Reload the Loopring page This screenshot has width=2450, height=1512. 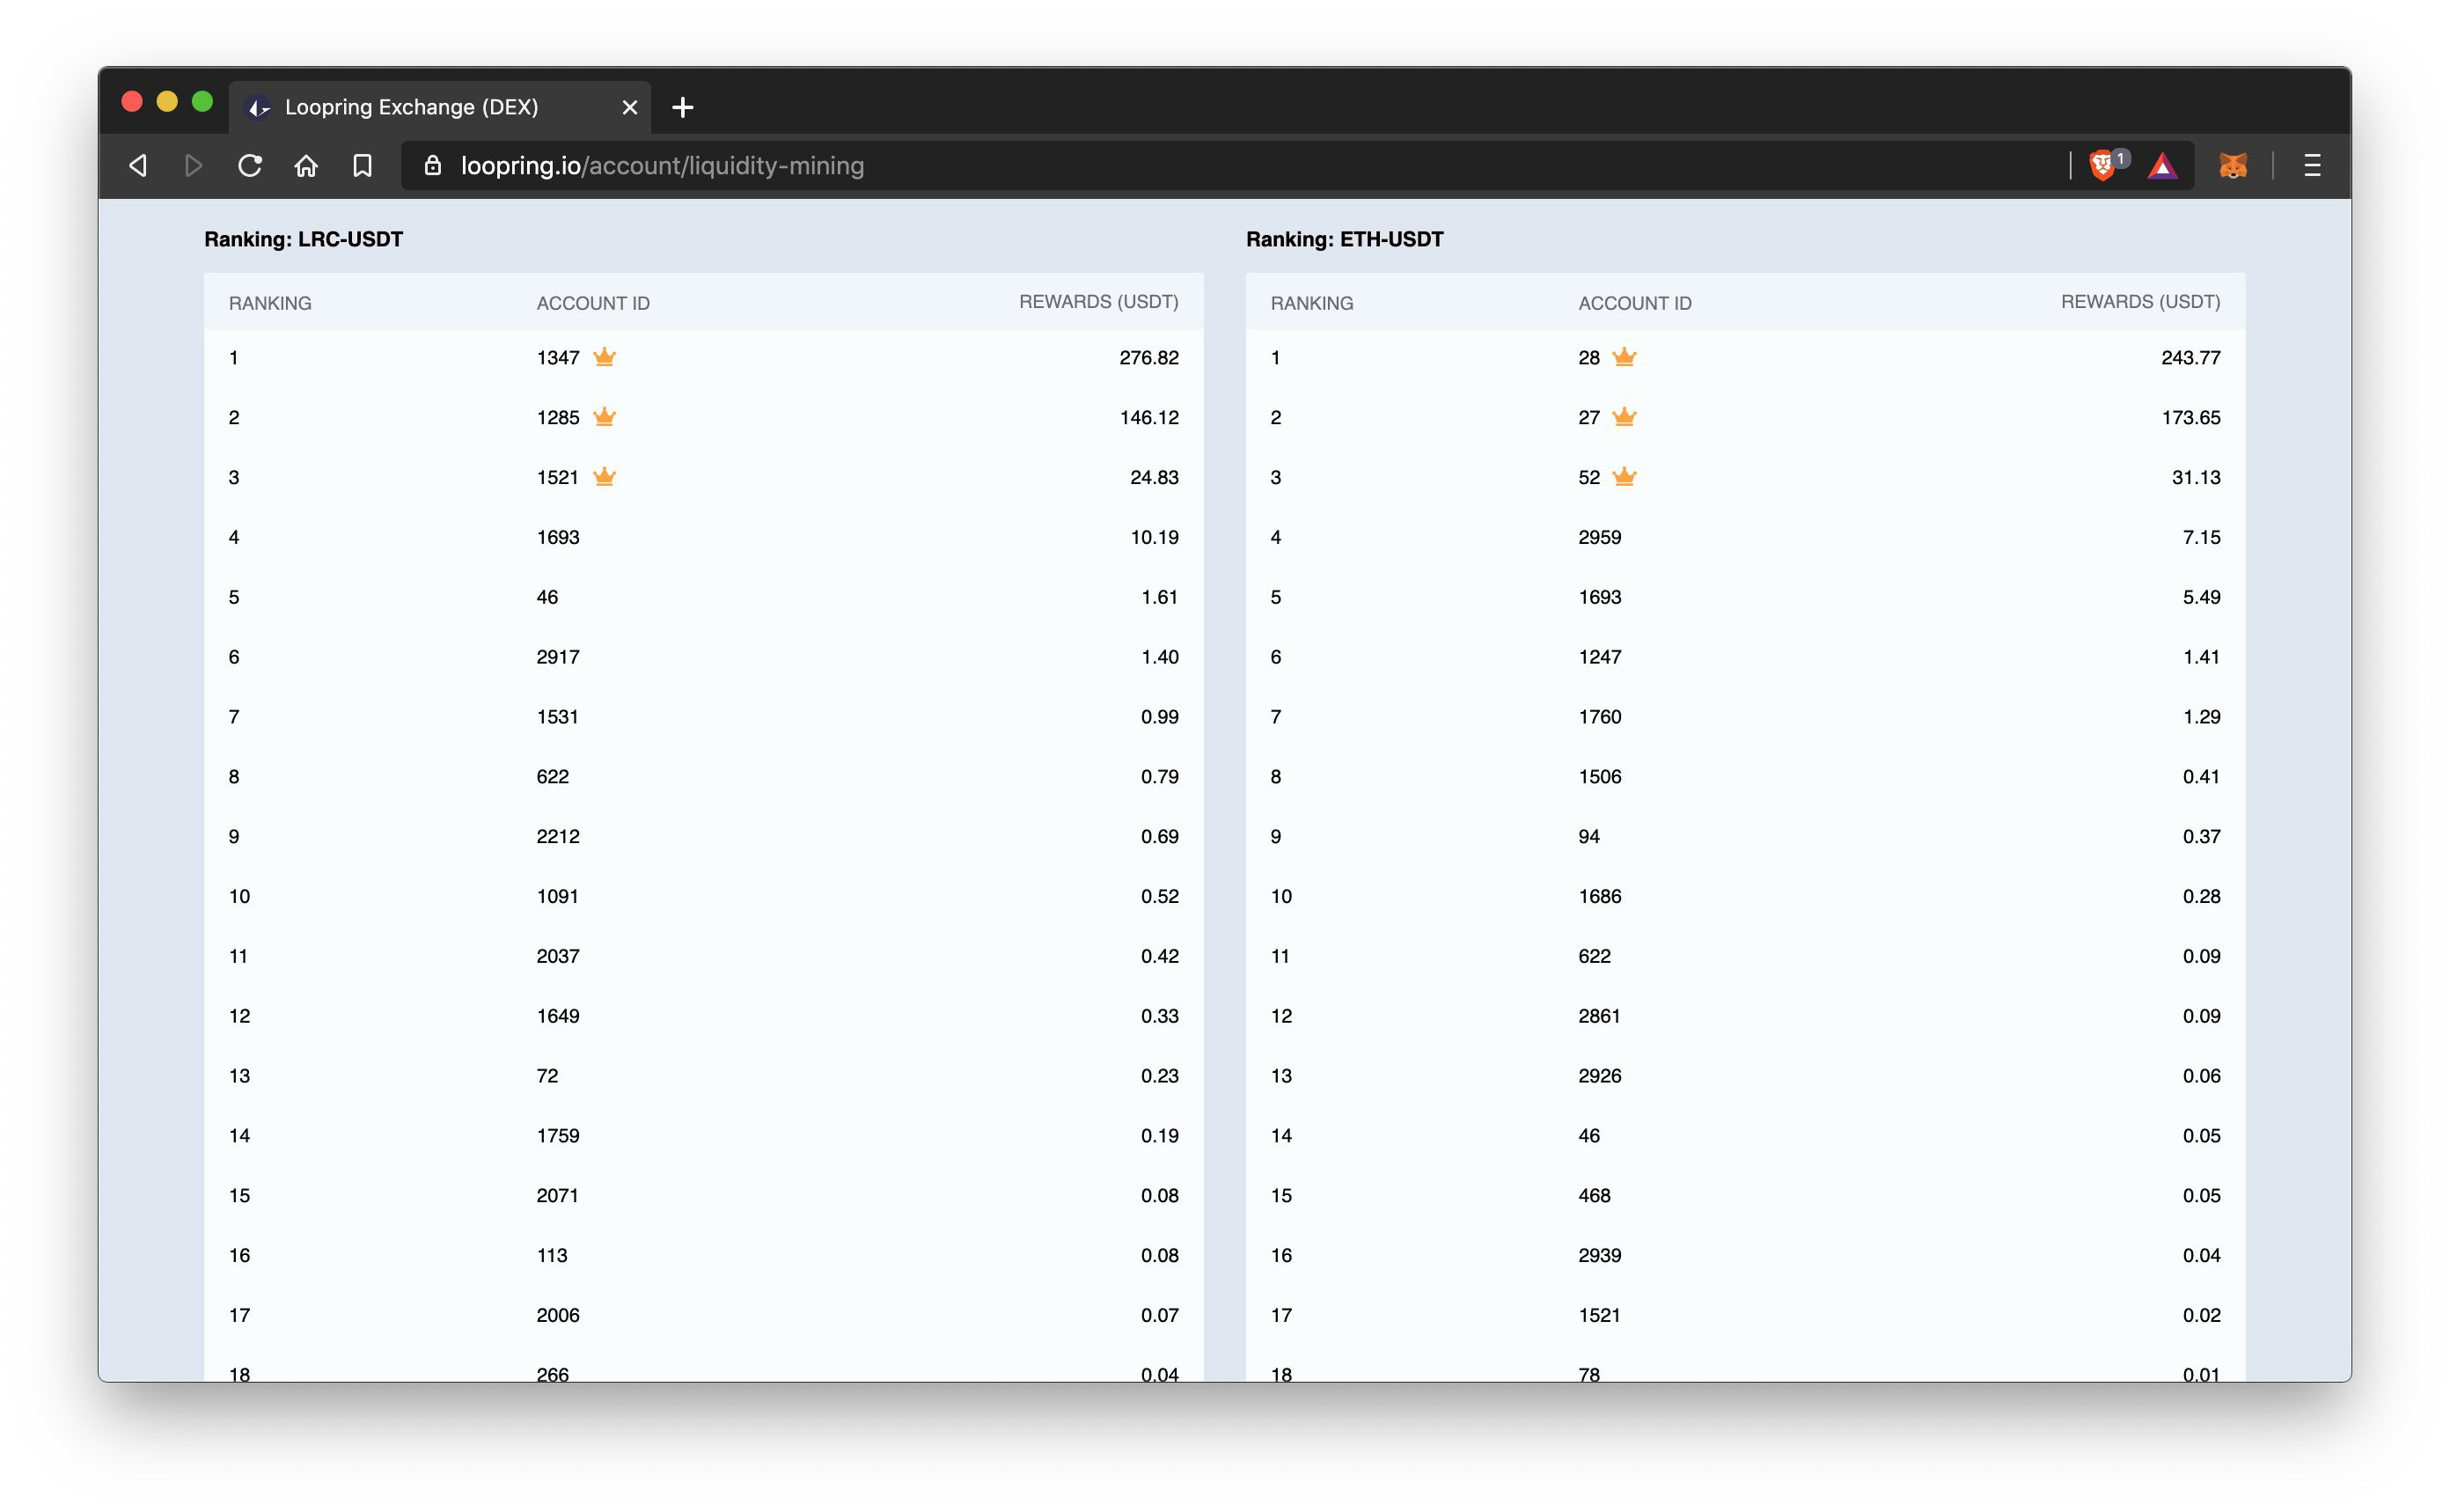(x=250, y=166)
